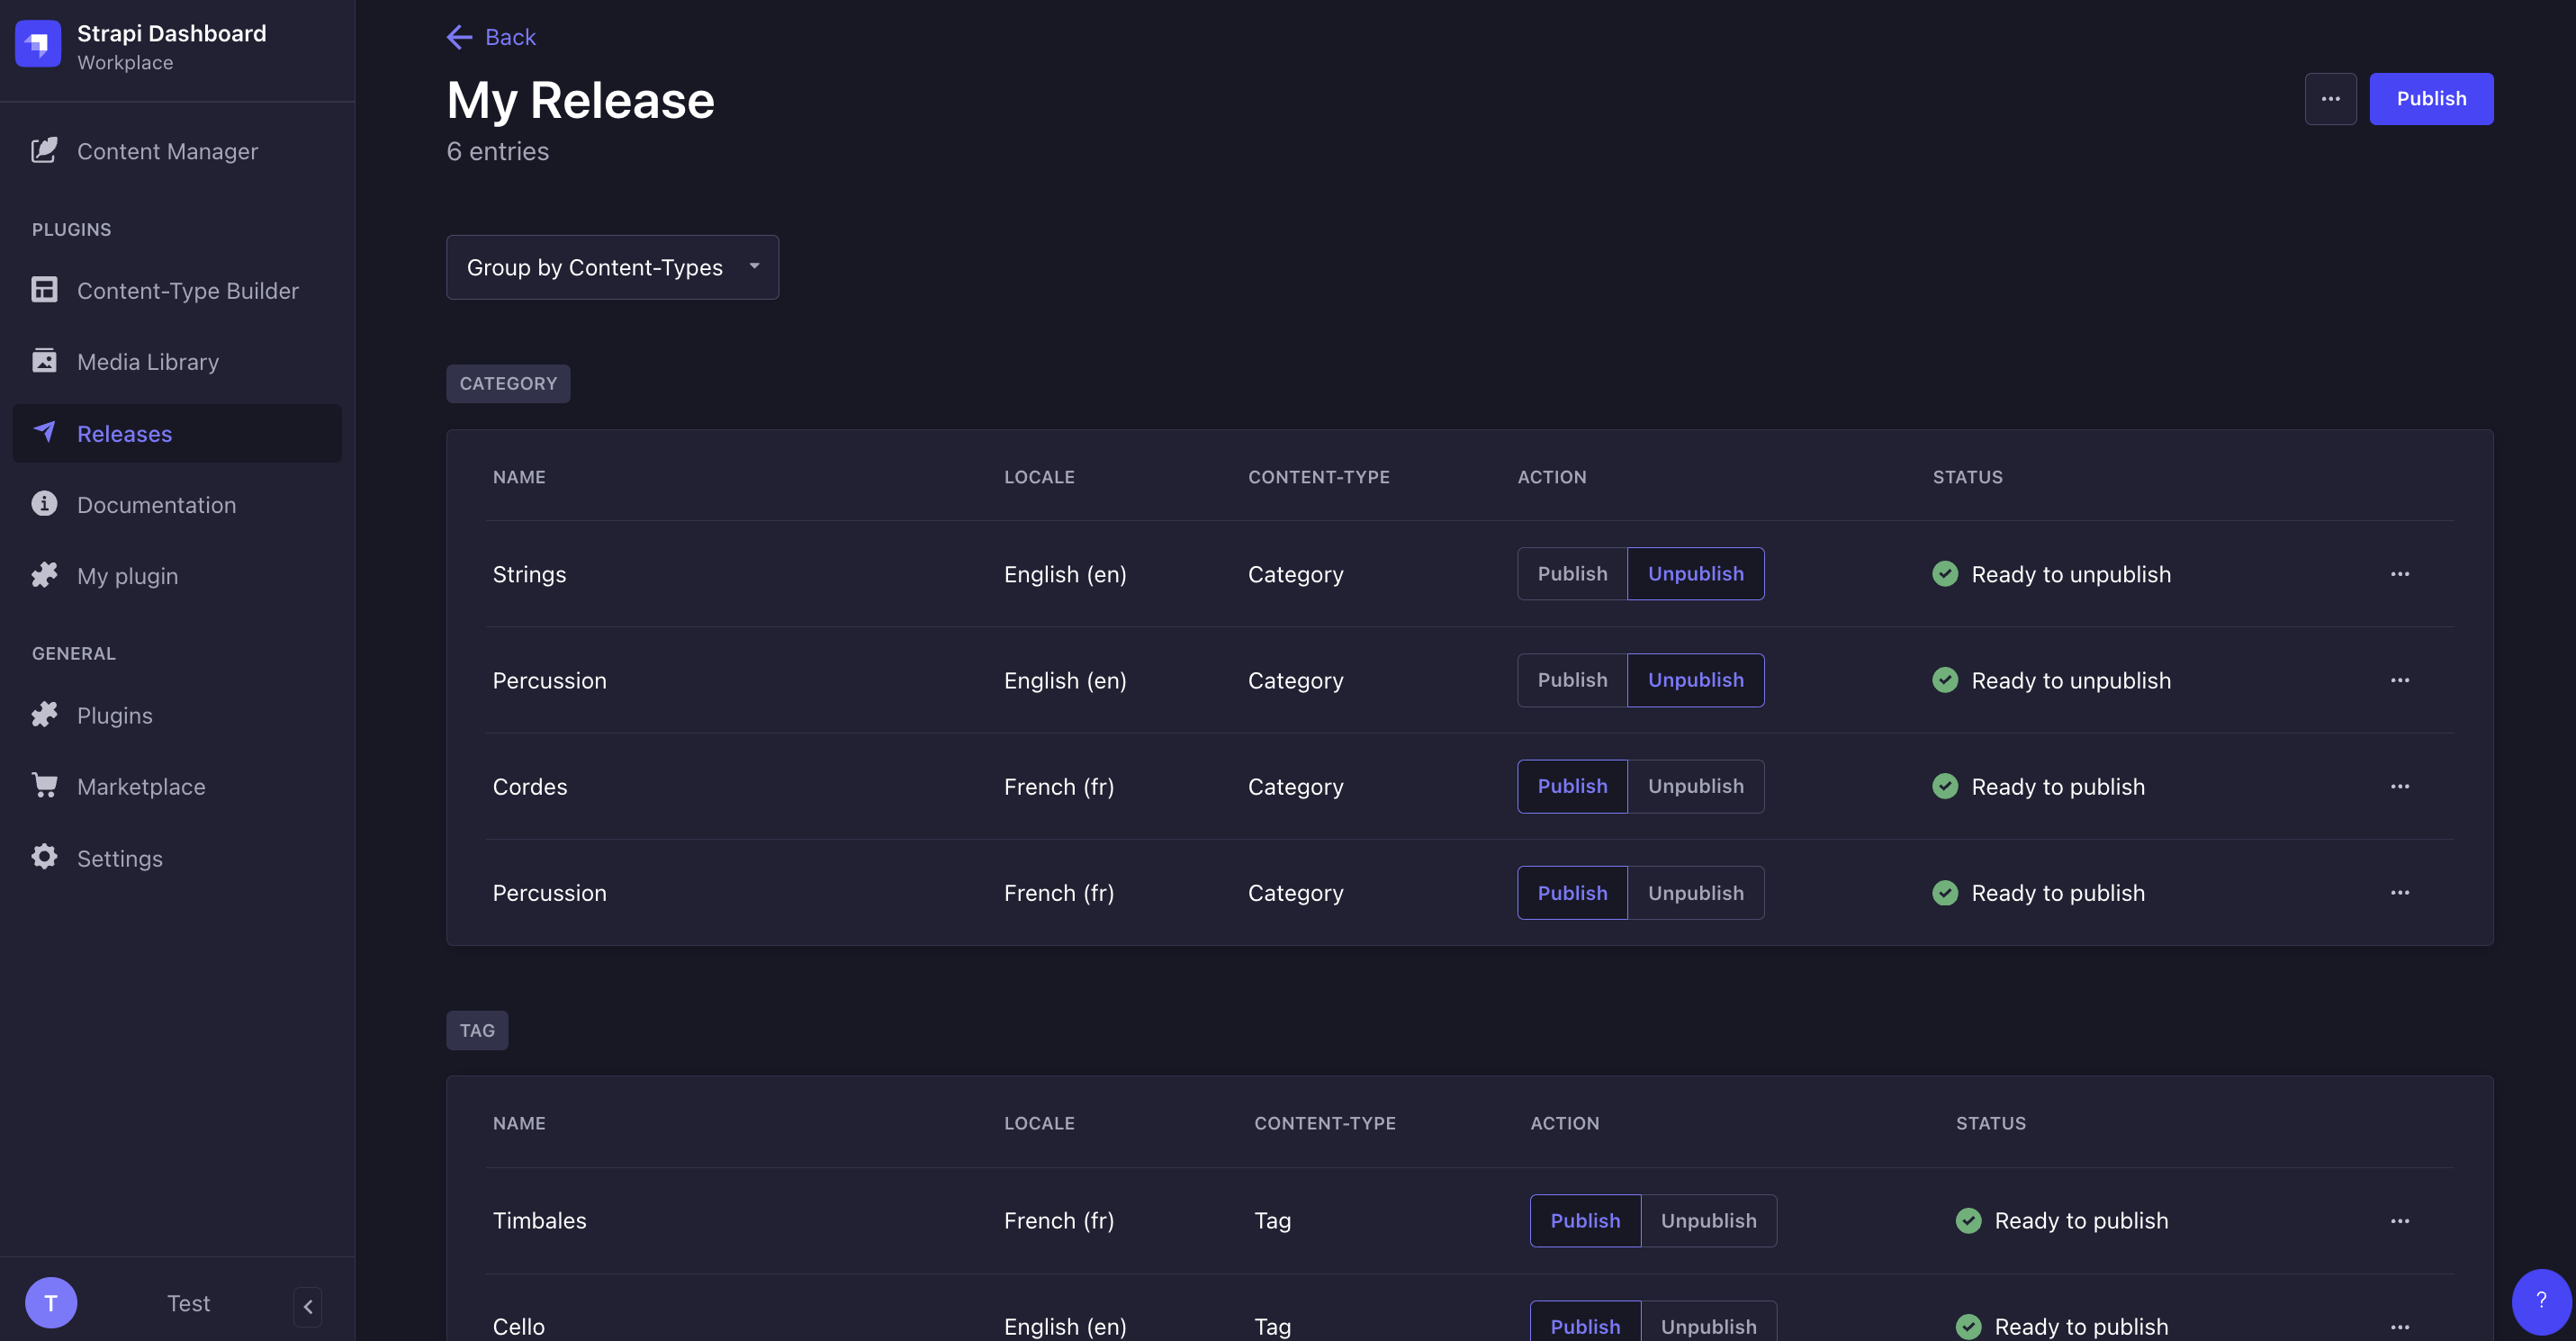
Task: Click the Documentation info icon
Action: click(44, 503)
